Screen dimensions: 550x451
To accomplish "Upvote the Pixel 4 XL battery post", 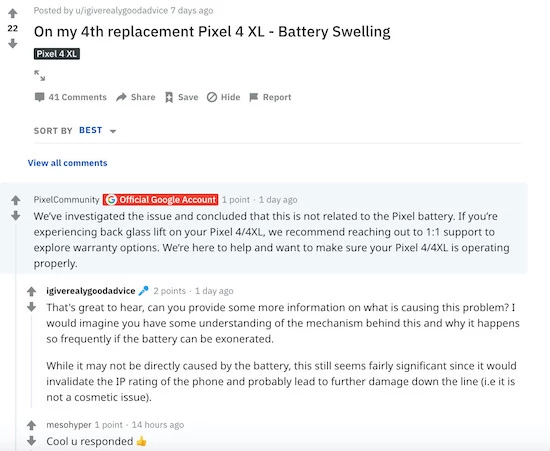I will 13,14.
